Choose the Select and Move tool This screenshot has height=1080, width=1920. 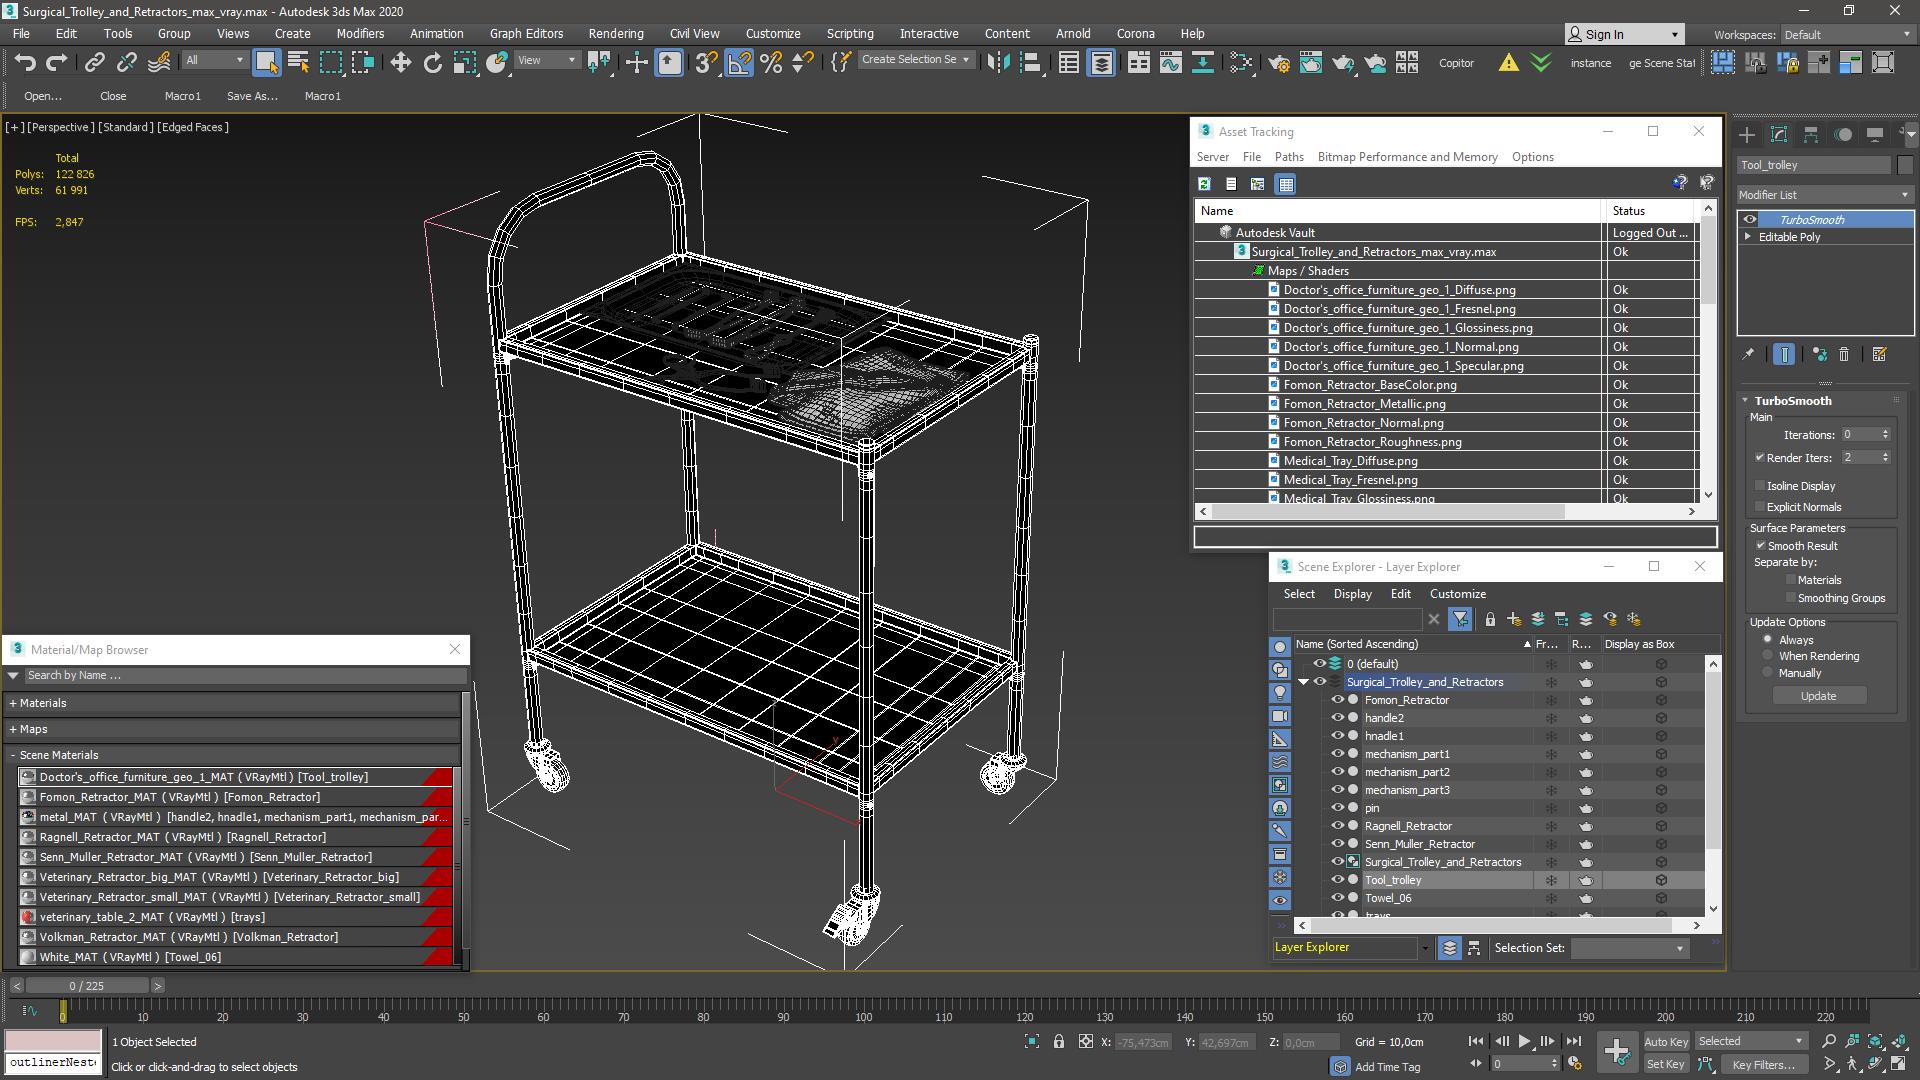coord(400,62)
